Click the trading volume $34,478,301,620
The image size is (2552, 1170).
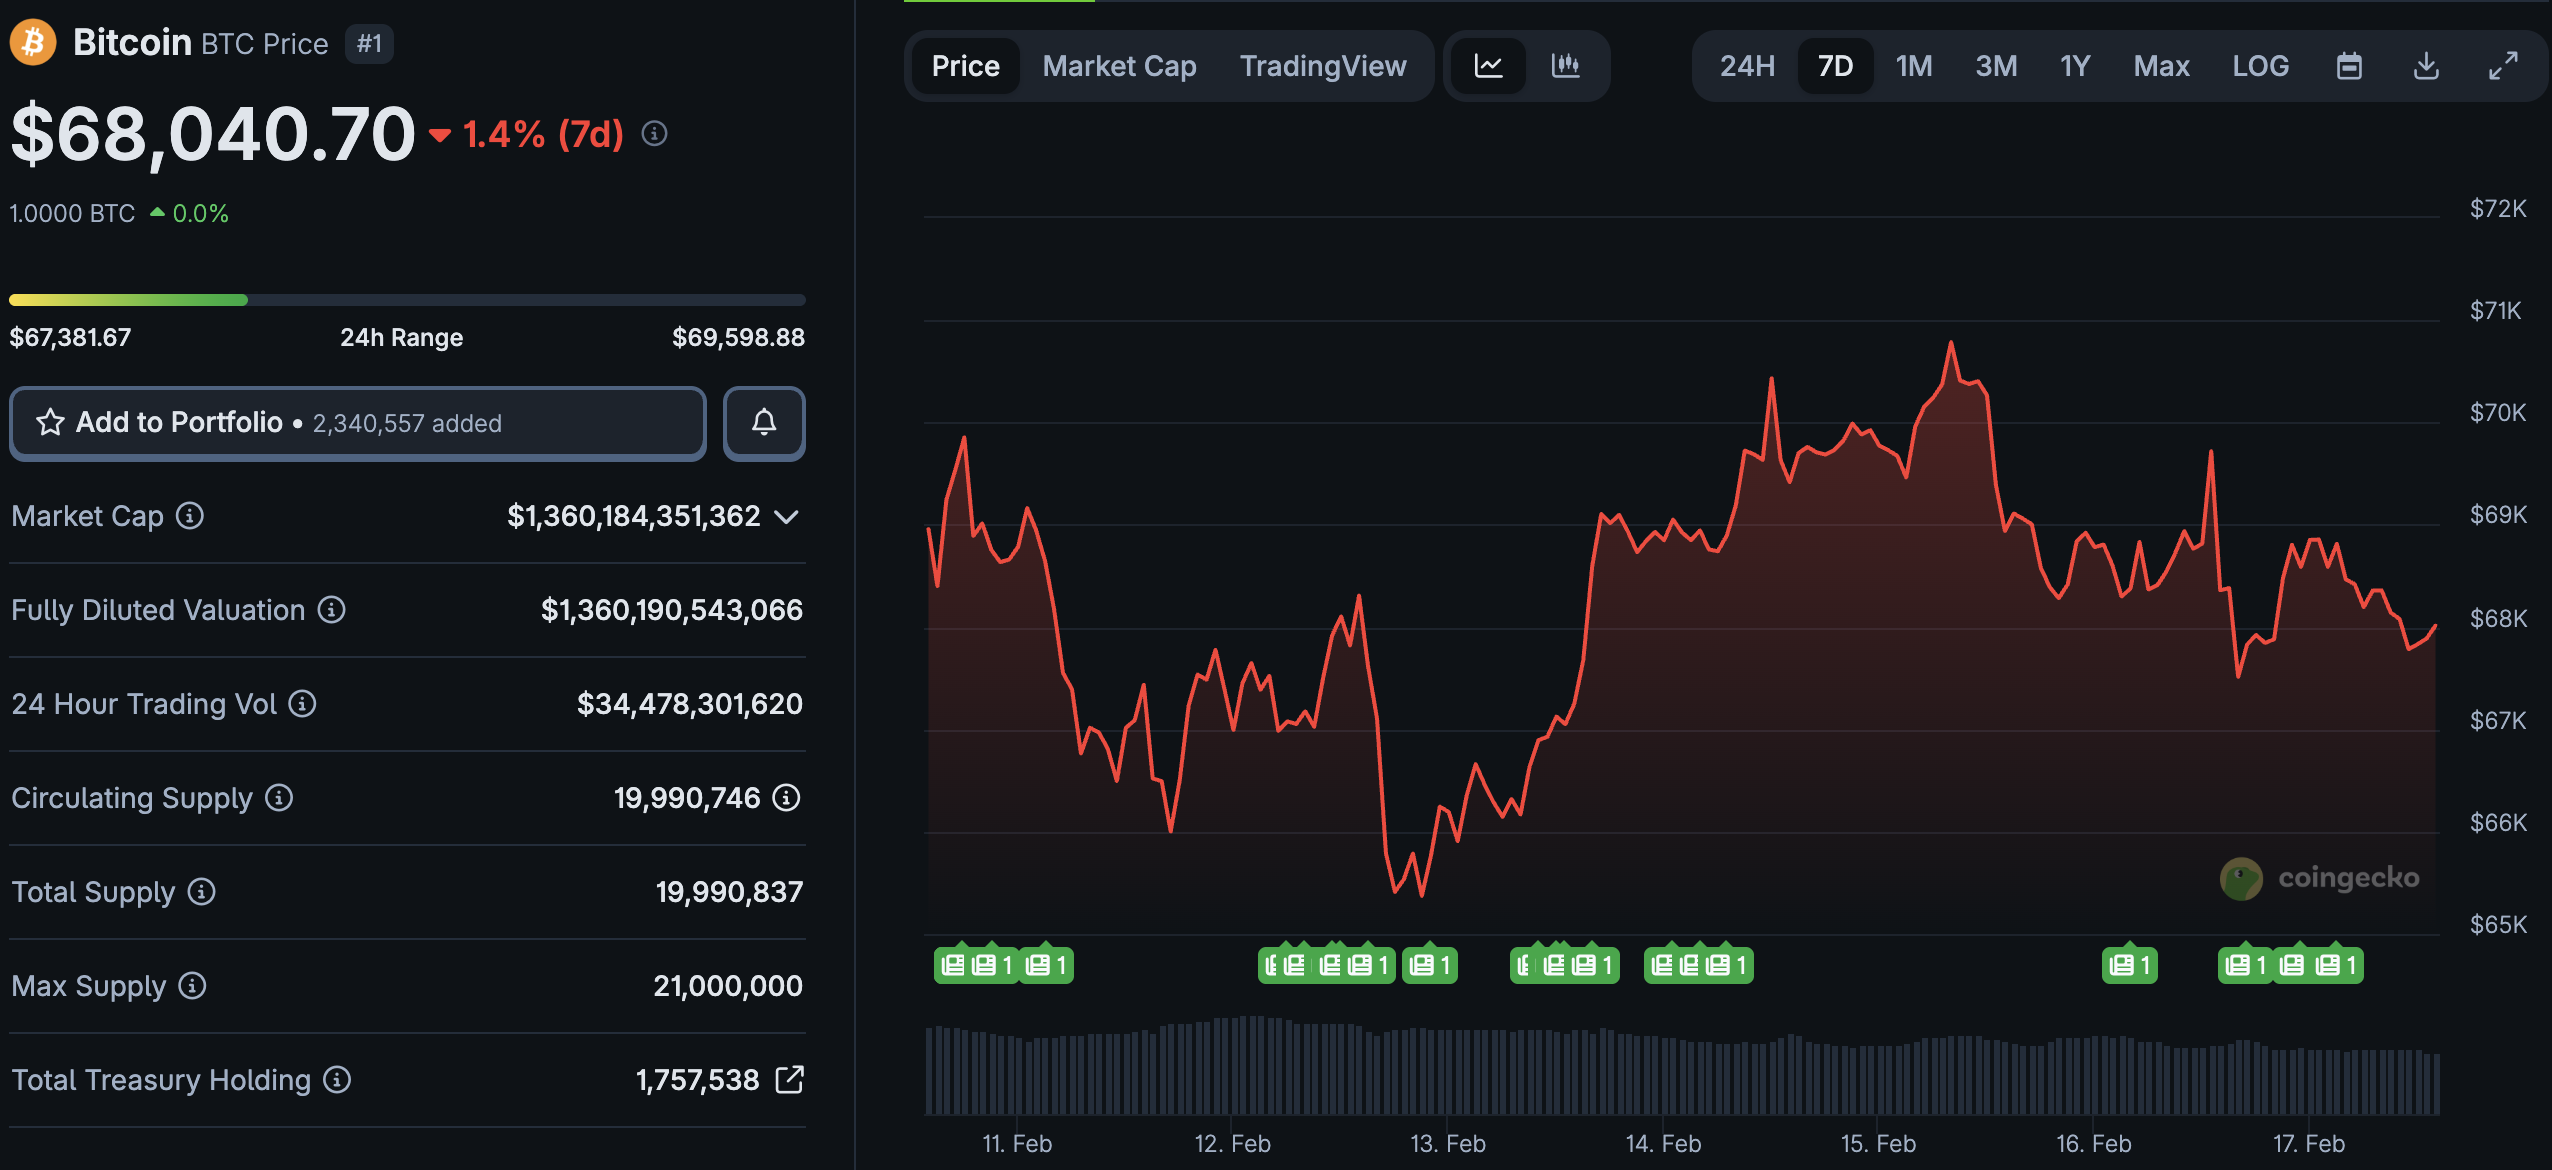tap(690, 704)
